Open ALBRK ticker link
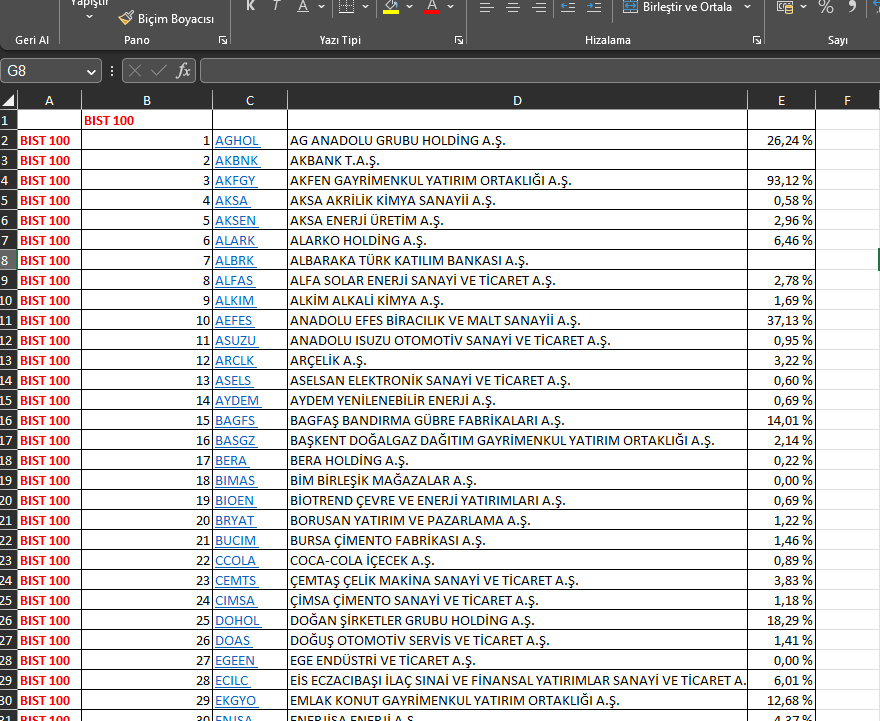Screen dimensions: 880x721 [235, 260]
